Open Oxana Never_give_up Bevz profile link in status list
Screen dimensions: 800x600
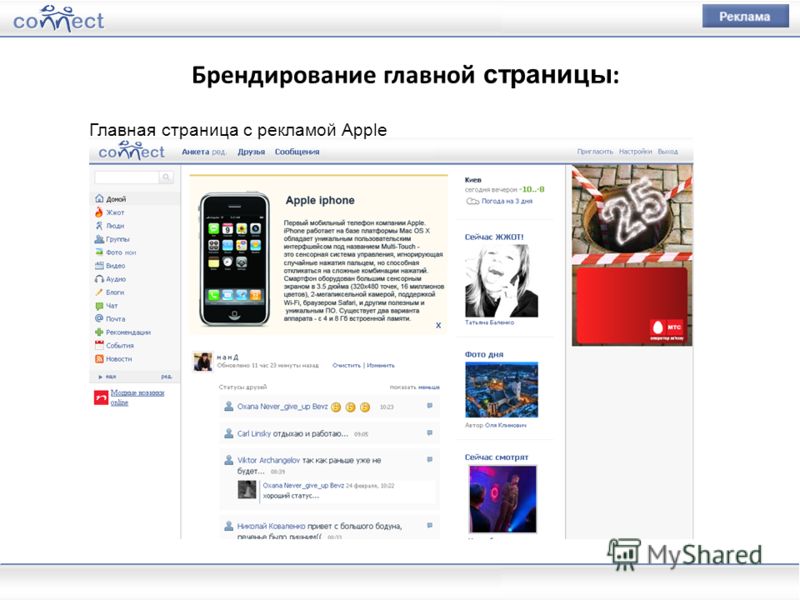pyautogui.click(x=282, y=407)
